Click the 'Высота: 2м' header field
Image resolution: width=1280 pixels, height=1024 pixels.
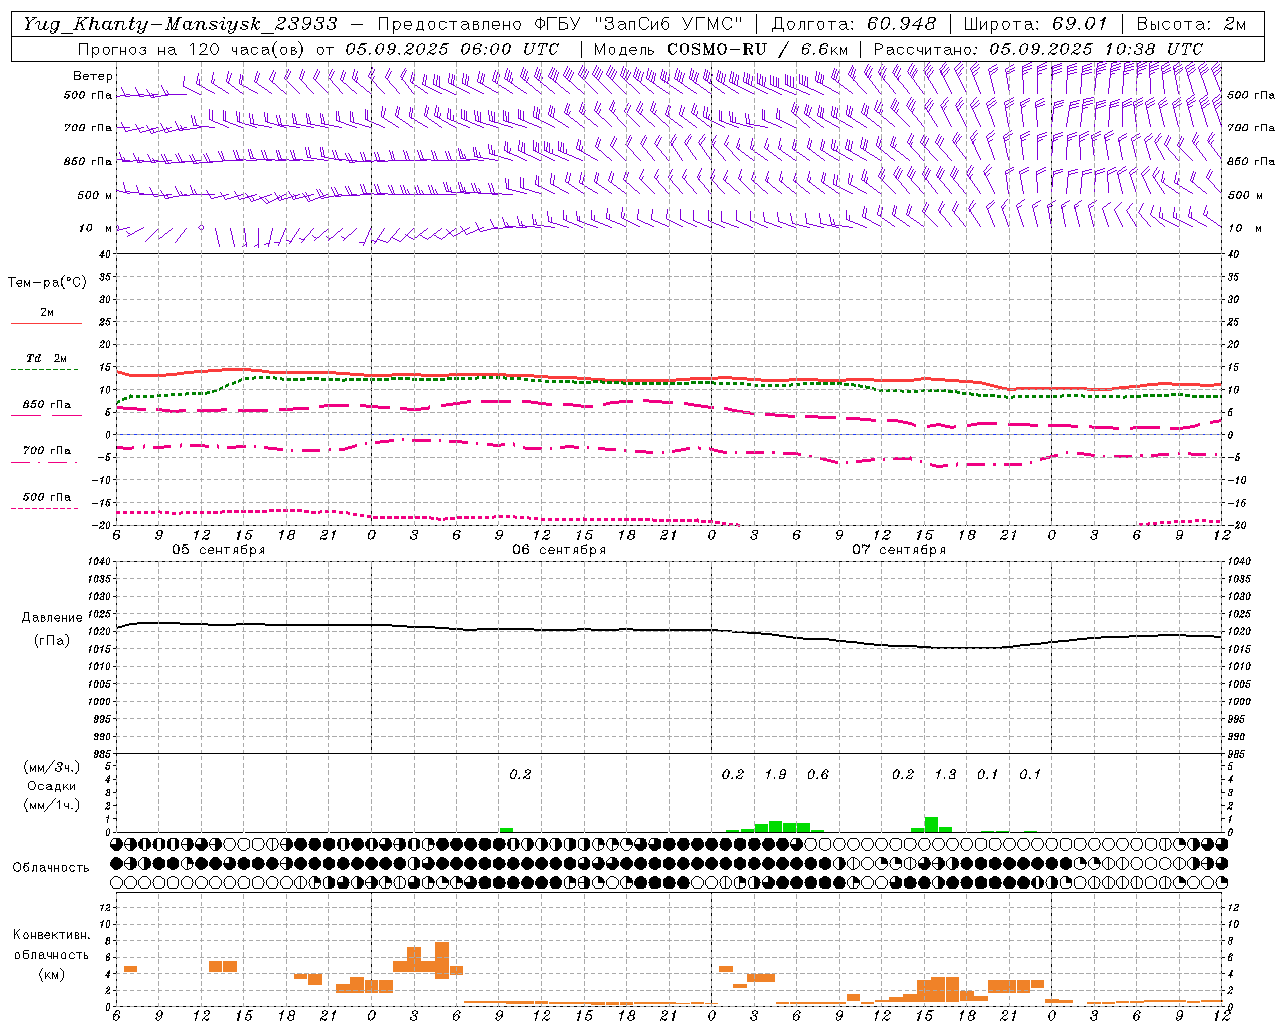click(x=1191, y=23)
